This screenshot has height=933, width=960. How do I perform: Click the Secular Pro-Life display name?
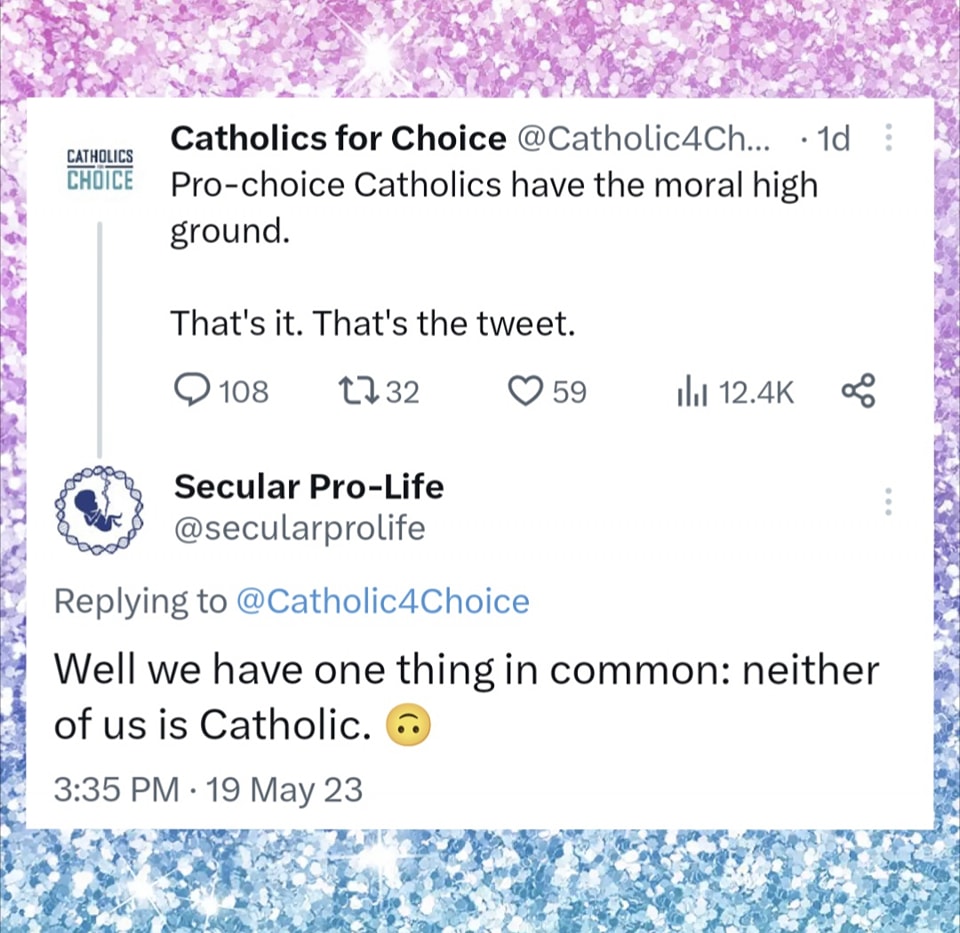pos(308,487)
